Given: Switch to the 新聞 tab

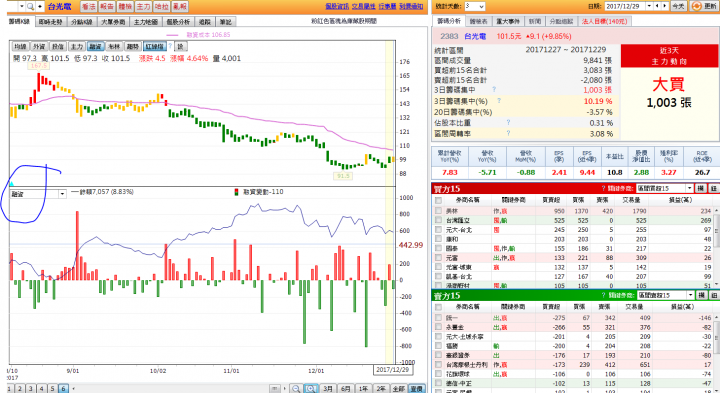Looking at the screenshot, I should (x=535, y=22).
